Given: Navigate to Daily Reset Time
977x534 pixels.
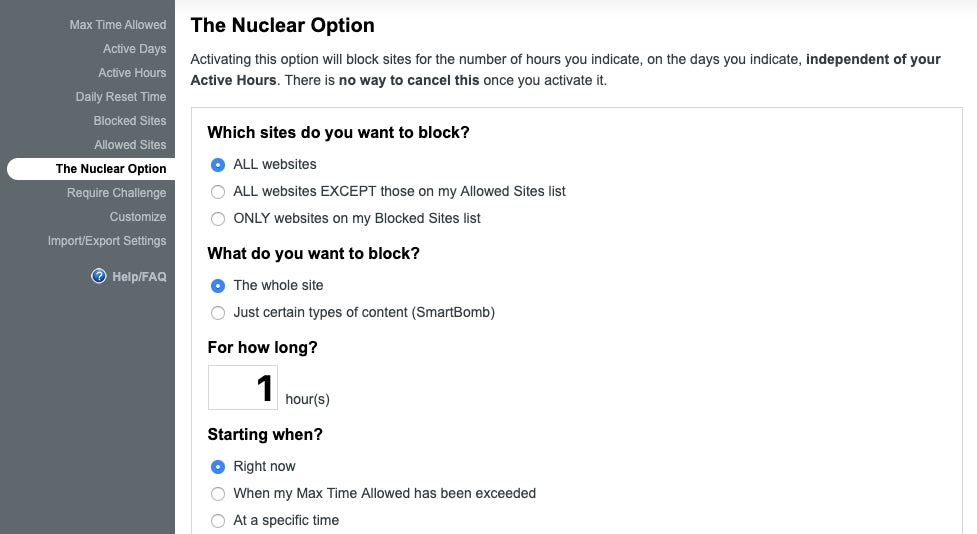Looking at the screenshot, I should (121, 97).
